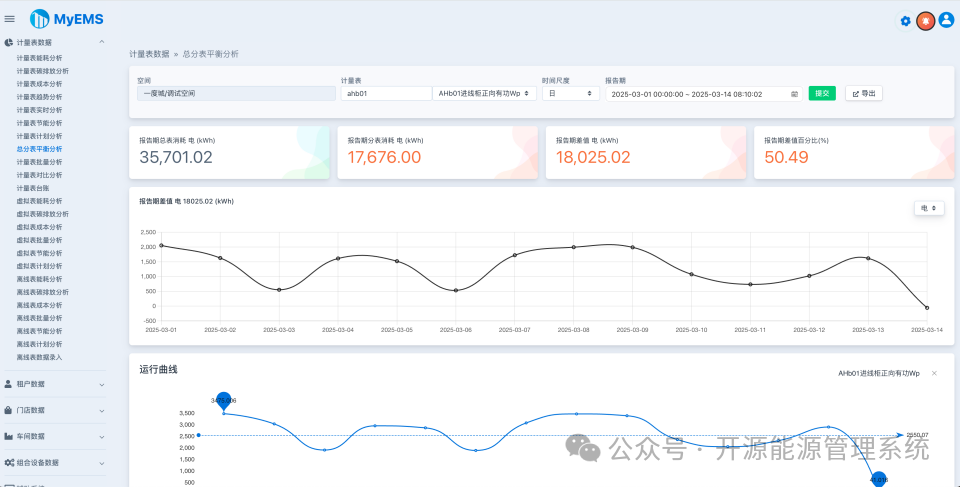Click the calendar icon in 报告期 field
This screenshot has width=960, height=487.
[794, 94]
